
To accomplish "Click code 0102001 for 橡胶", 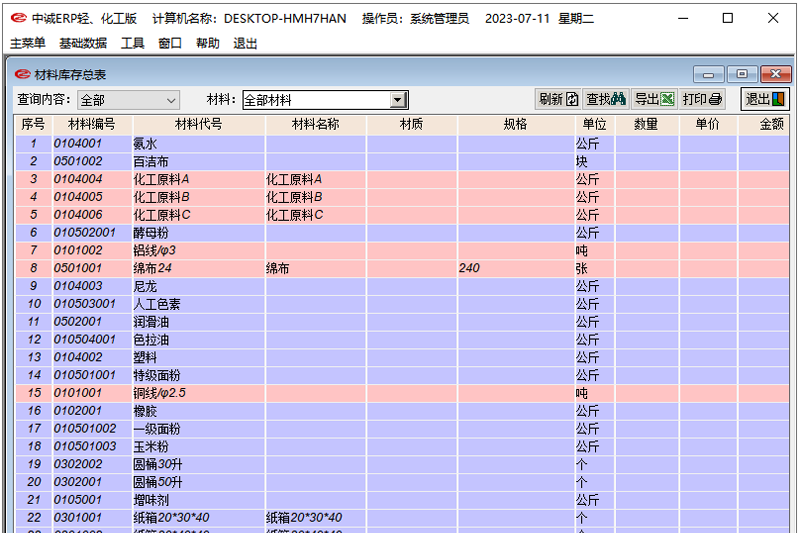I will point(92,411).
